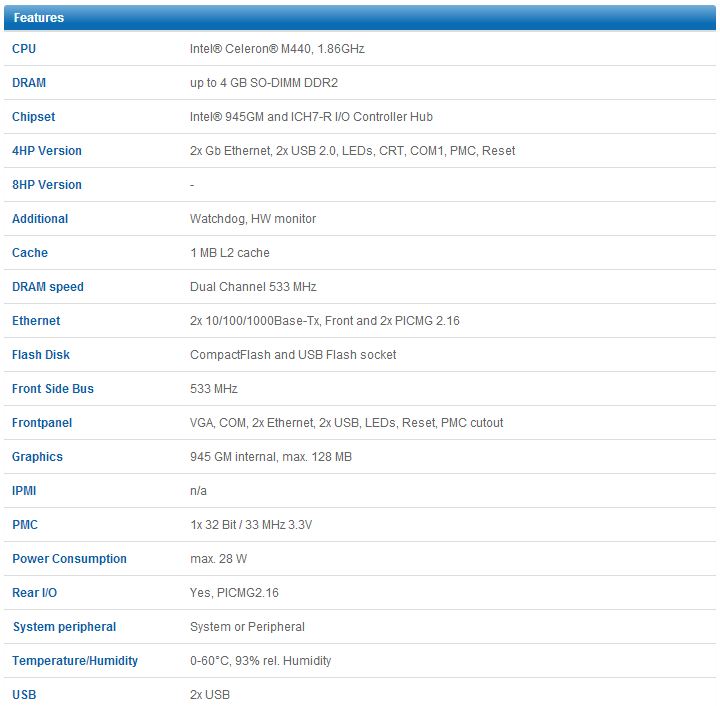Click '533 MHz' Front Side Bus value
Image resolution: width=720 pixels, height=706 pixels.
[x=214, y=388]
